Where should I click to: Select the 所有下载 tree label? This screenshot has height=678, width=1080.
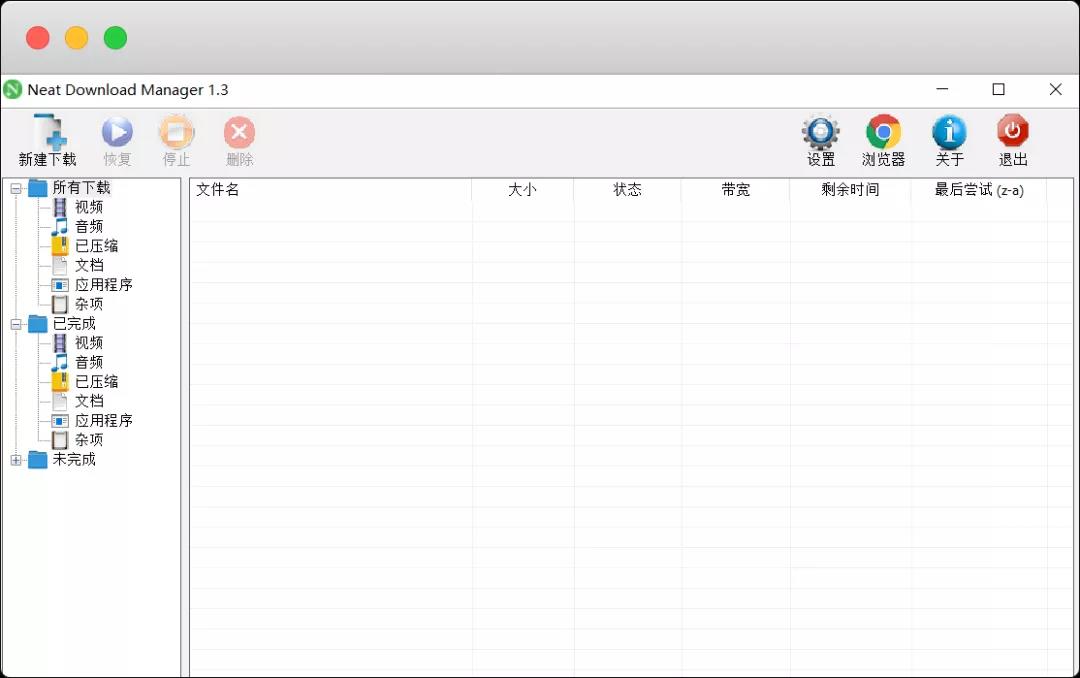pyautogui.click(x=81, y=187)
